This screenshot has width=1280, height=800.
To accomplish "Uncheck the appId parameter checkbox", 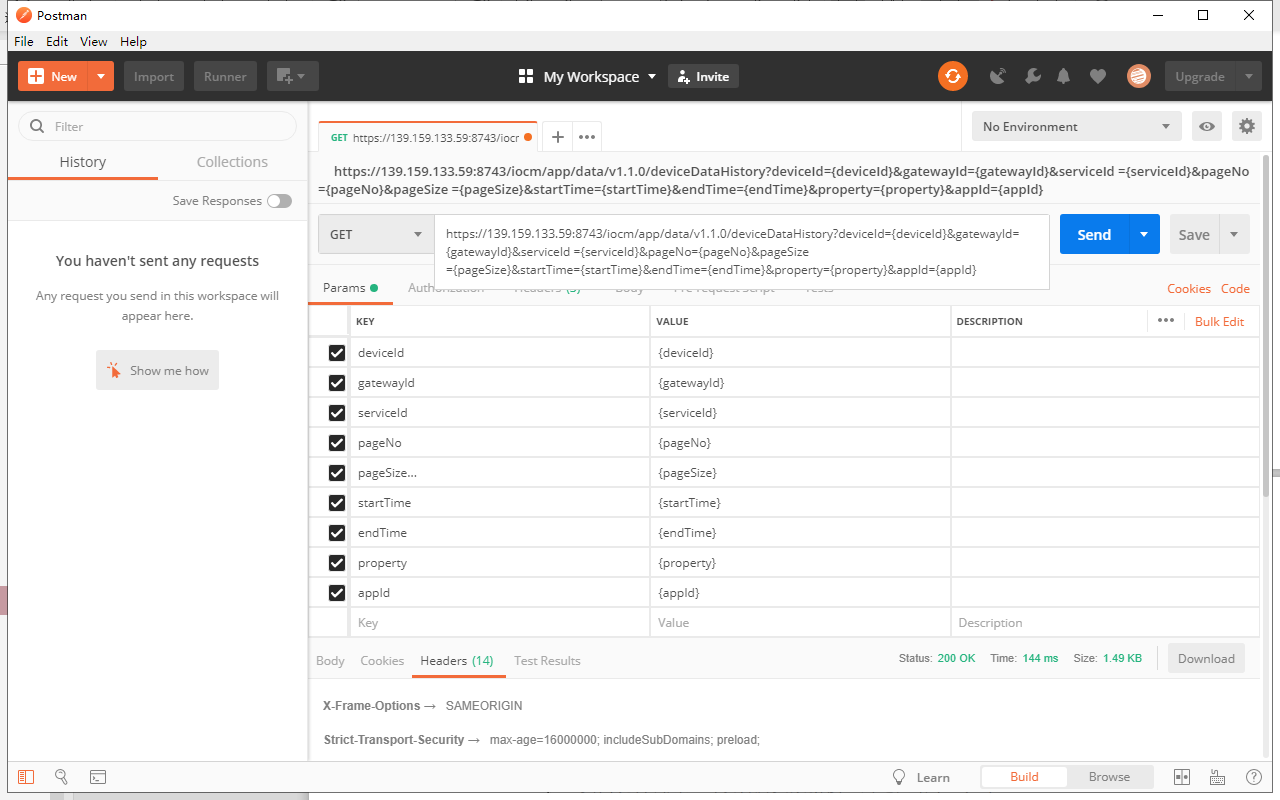I will (x=336, y=593).
